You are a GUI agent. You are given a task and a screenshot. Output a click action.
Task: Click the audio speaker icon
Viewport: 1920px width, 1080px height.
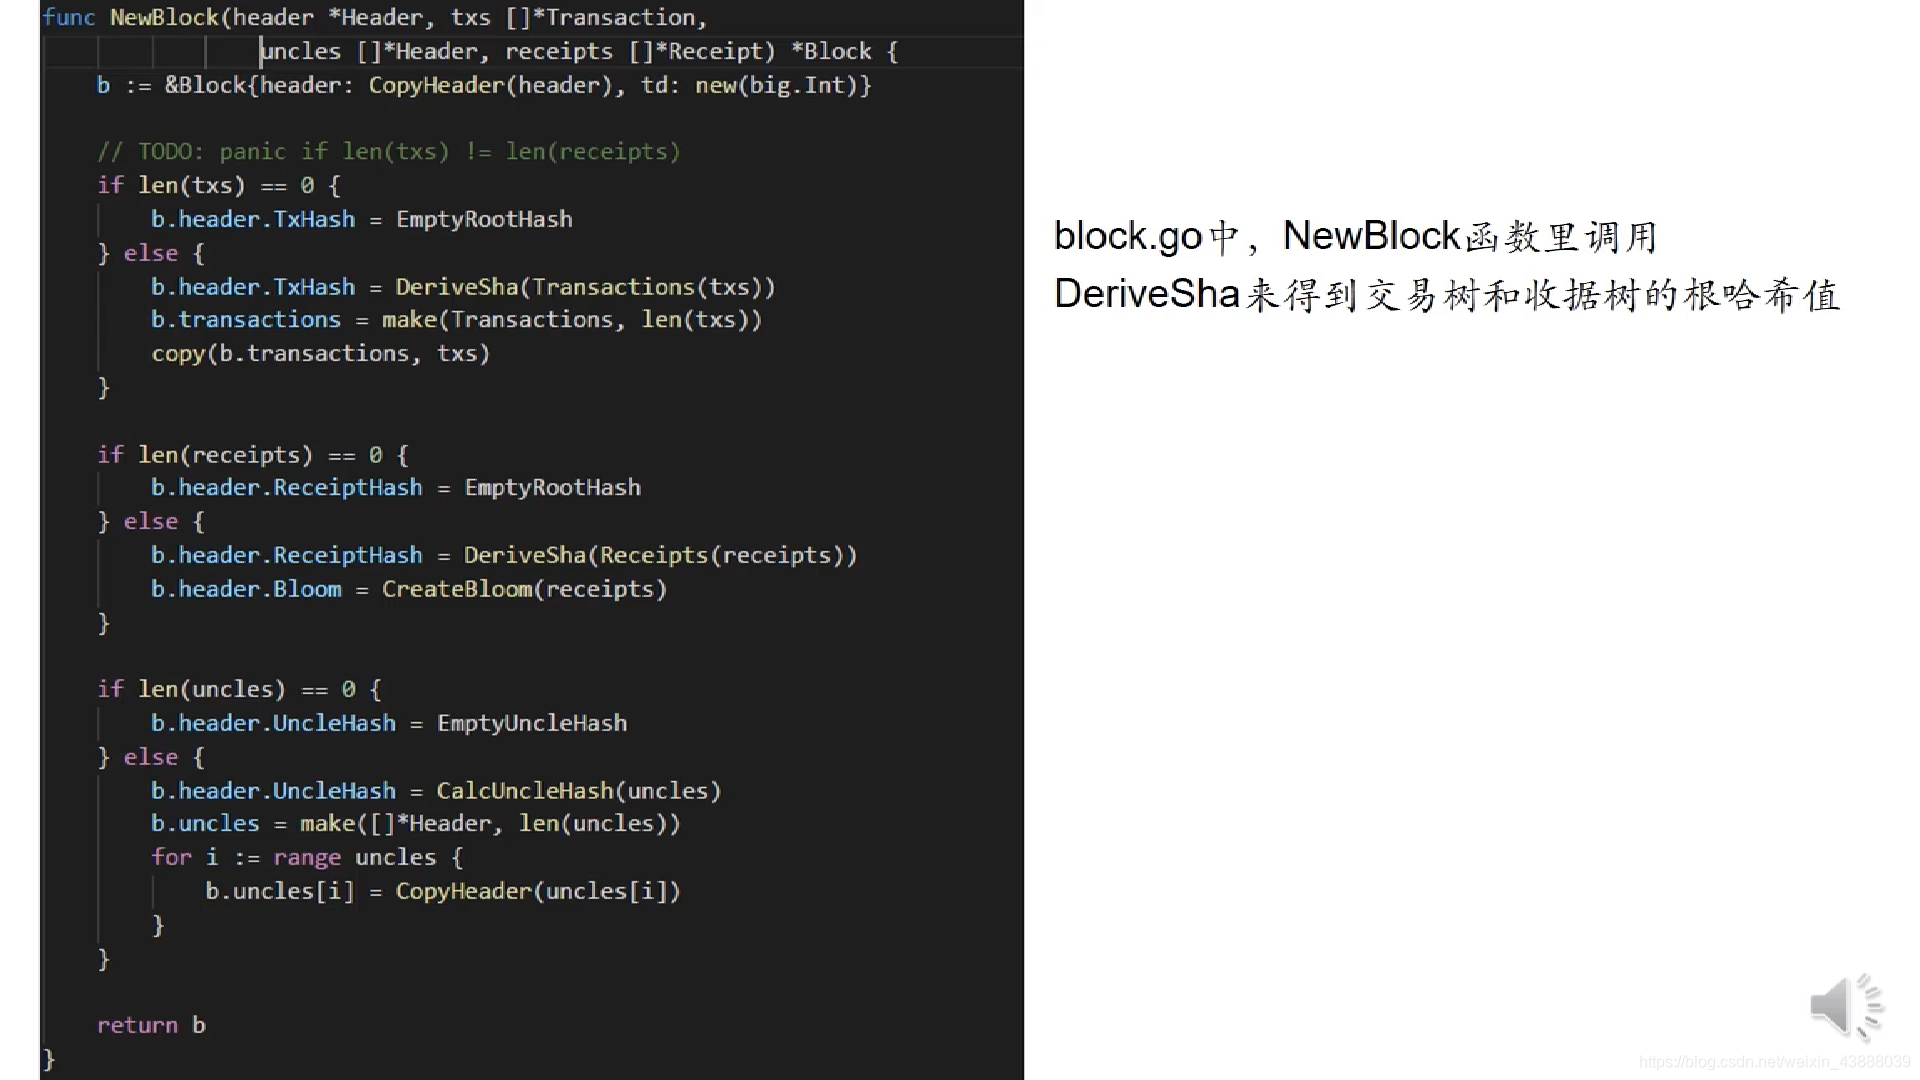pyautogui.click(x=1846, y=1007)
